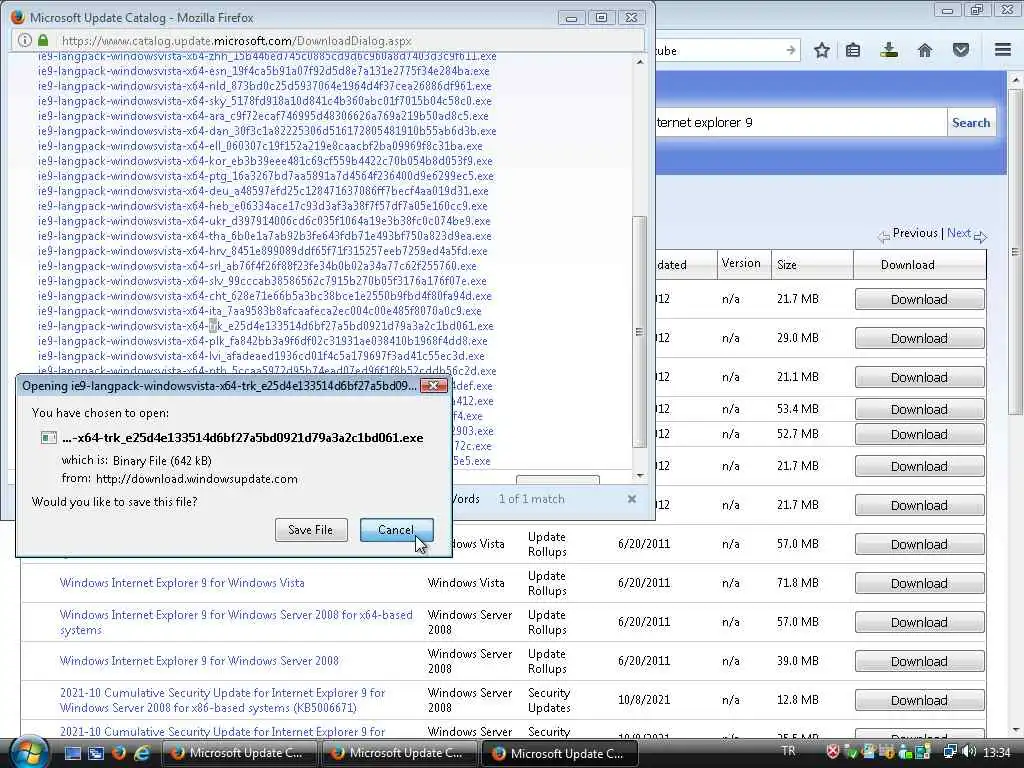Click the Pocket icon in toolbar

[961, 50]
